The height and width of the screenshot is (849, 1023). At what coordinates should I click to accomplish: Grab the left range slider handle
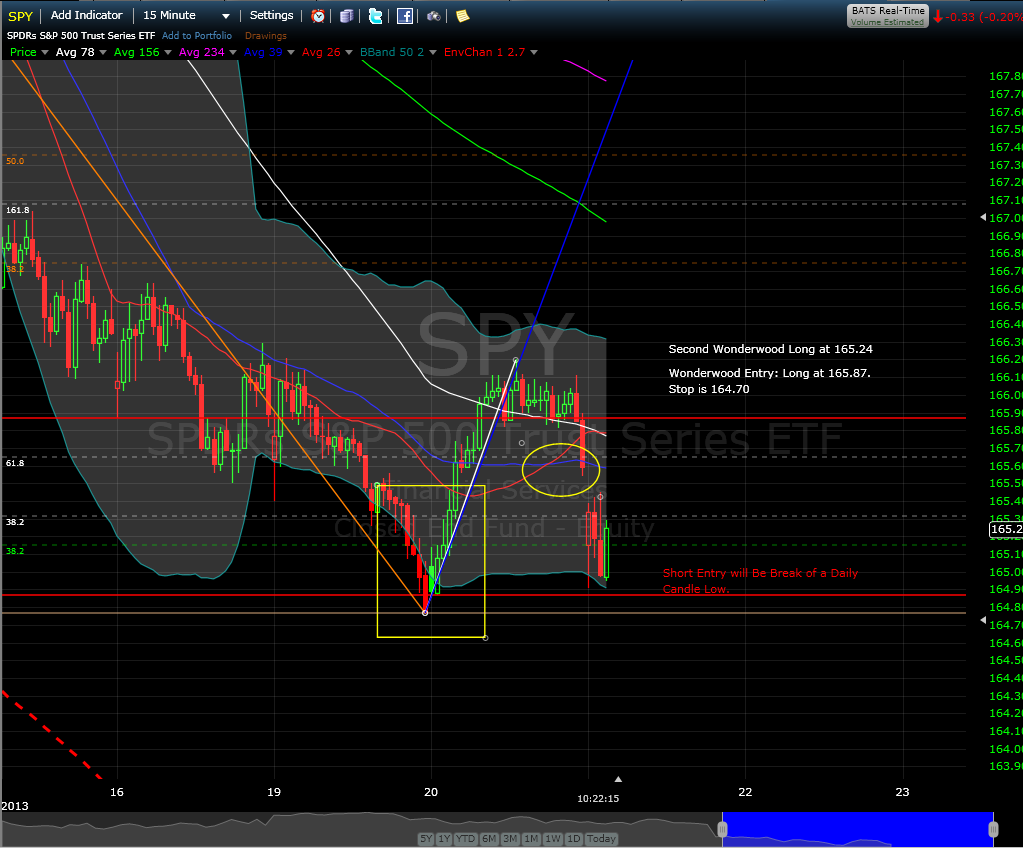pos(722,829)
